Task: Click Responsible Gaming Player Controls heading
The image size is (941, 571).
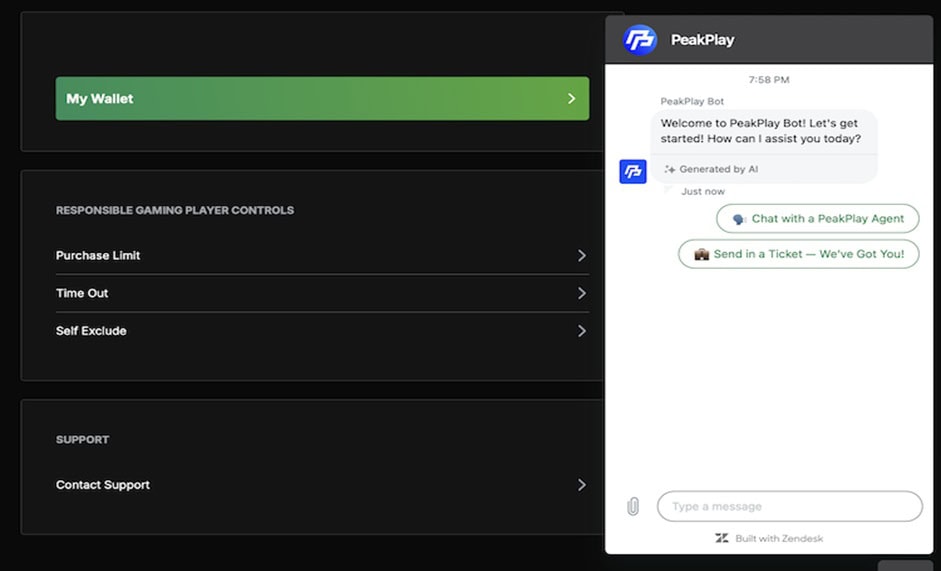Action: (175, 210)
